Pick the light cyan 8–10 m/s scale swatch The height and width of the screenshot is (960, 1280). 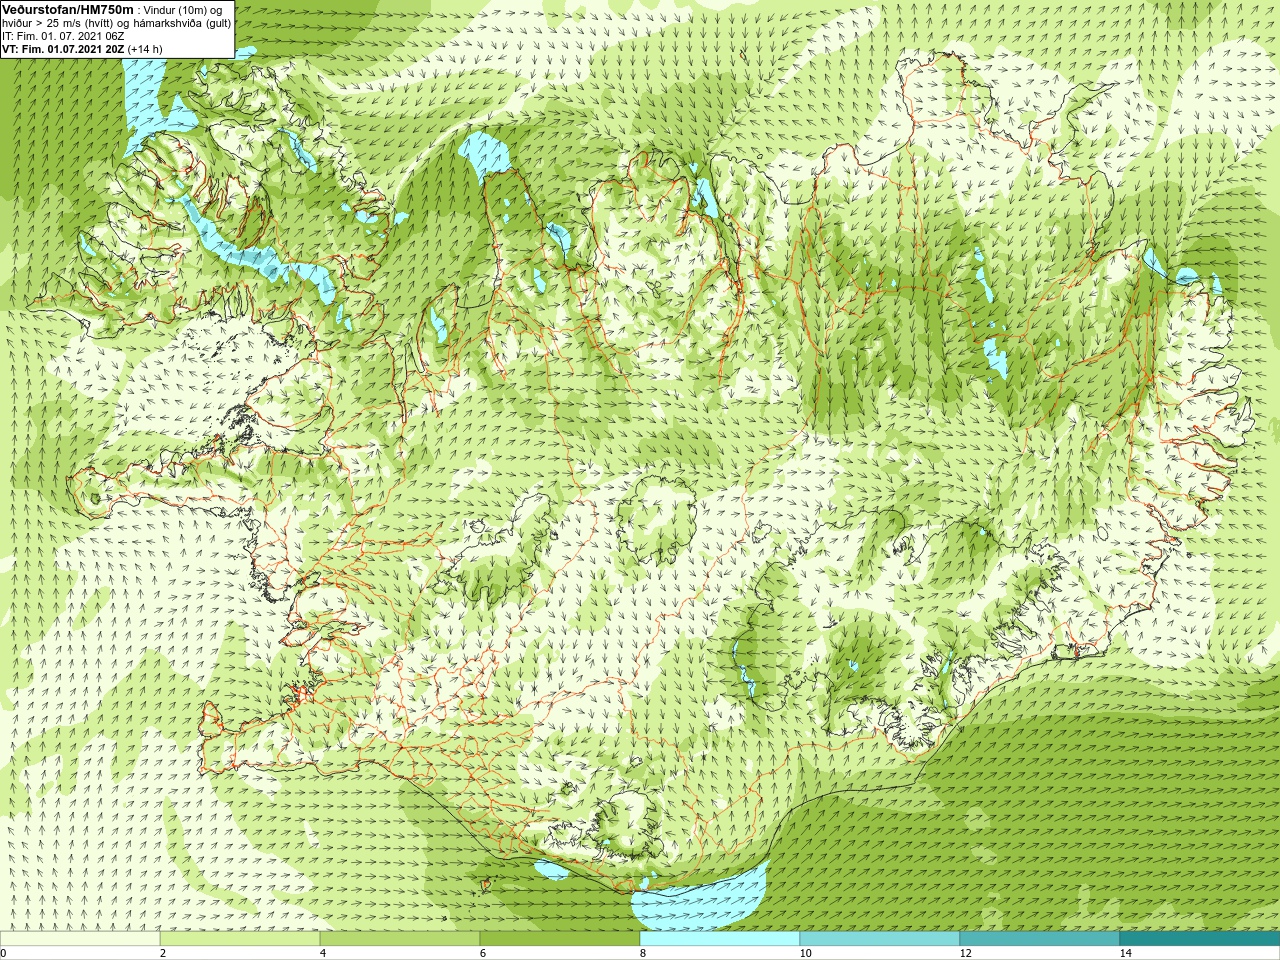[720, 939]
